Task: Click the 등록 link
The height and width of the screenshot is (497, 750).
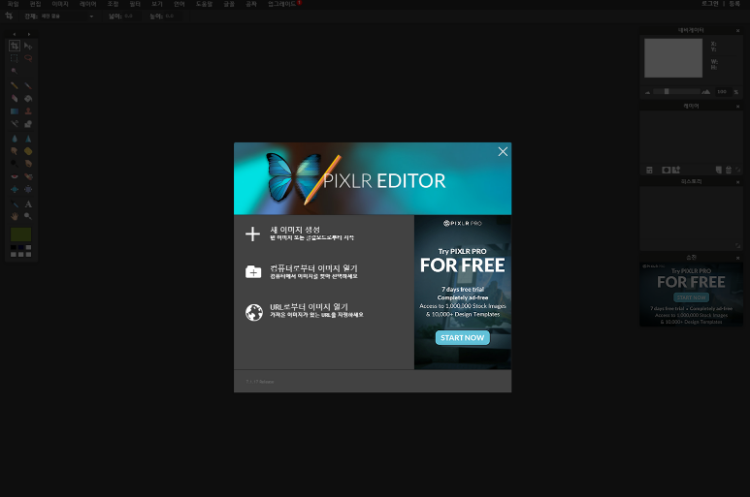Action: click(x=735, y=4)
